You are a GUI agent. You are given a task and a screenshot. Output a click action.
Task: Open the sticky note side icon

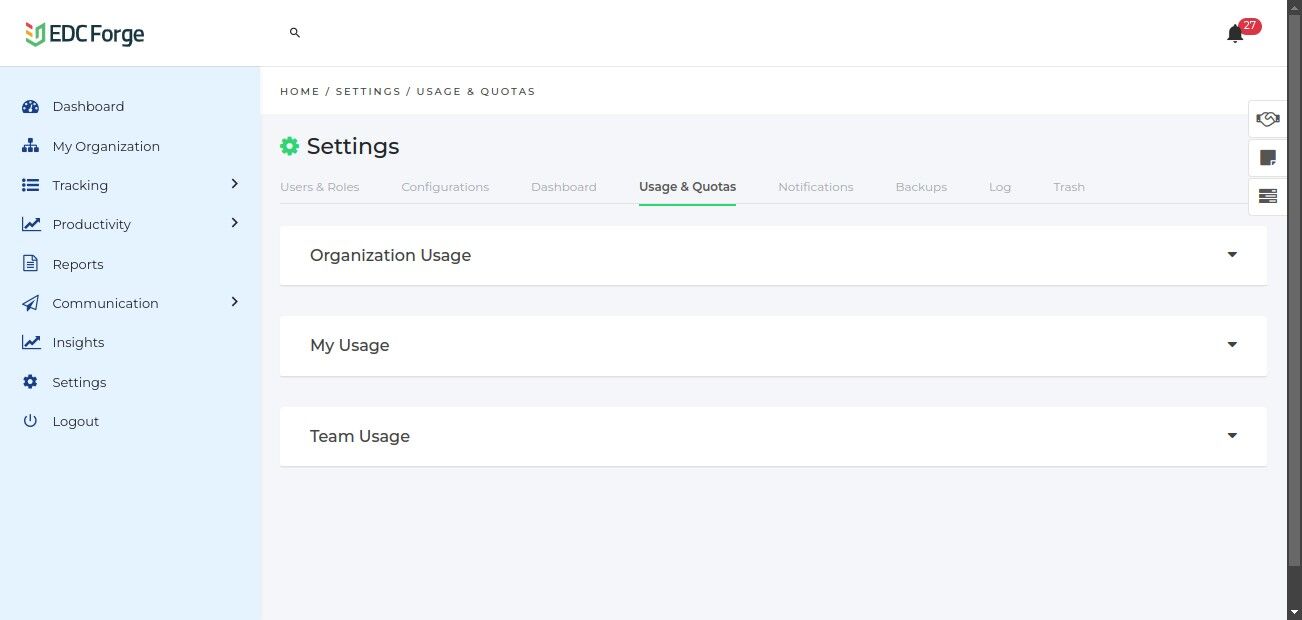[1267, 157]
